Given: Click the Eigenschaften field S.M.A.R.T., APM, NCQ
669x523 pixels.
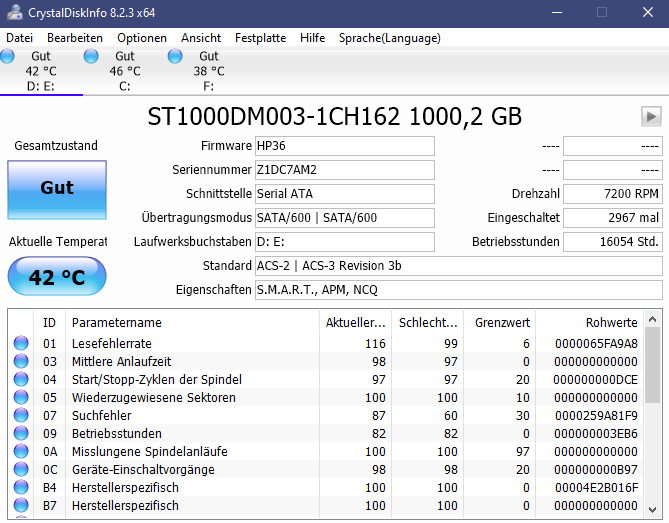Looking at the screenshot, I should [459, 290].
